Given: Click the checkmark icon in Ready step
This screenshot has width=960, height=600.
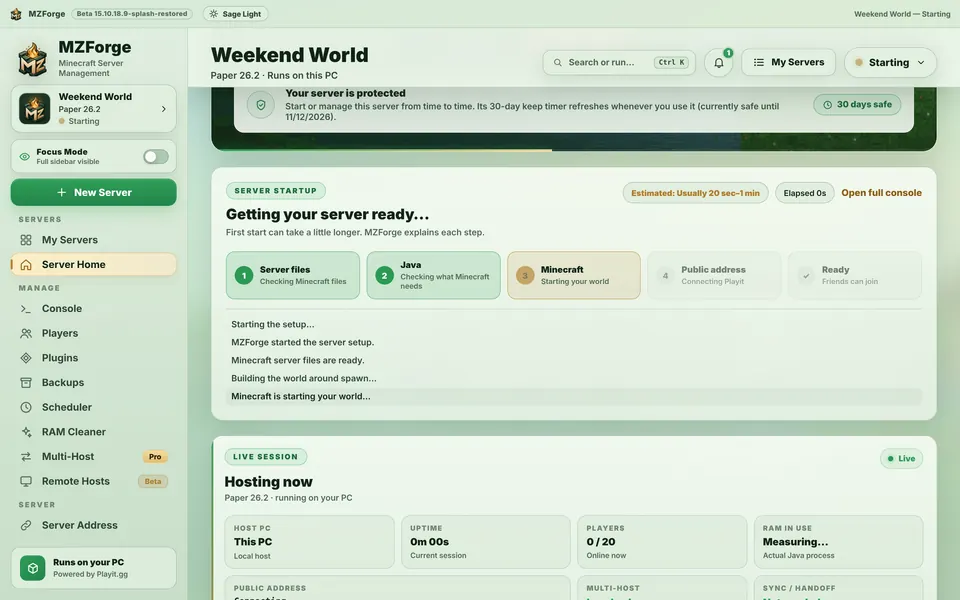Looking at the screenshot, I should pyautogui.click(x=806, y=276).
